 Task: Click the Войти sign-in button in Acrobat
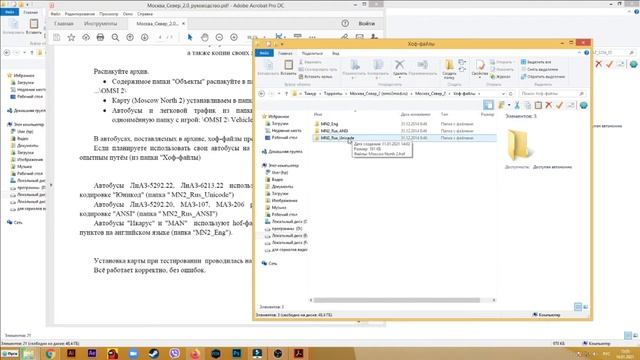tap(367, 24)
